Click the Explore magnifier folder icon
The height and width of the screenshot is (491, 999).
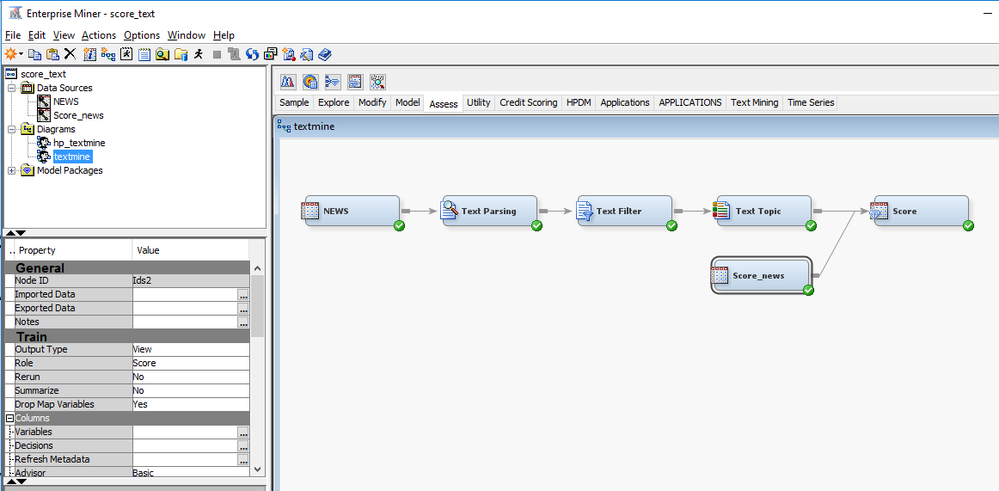pyautogui.click(x=162, y=55)
